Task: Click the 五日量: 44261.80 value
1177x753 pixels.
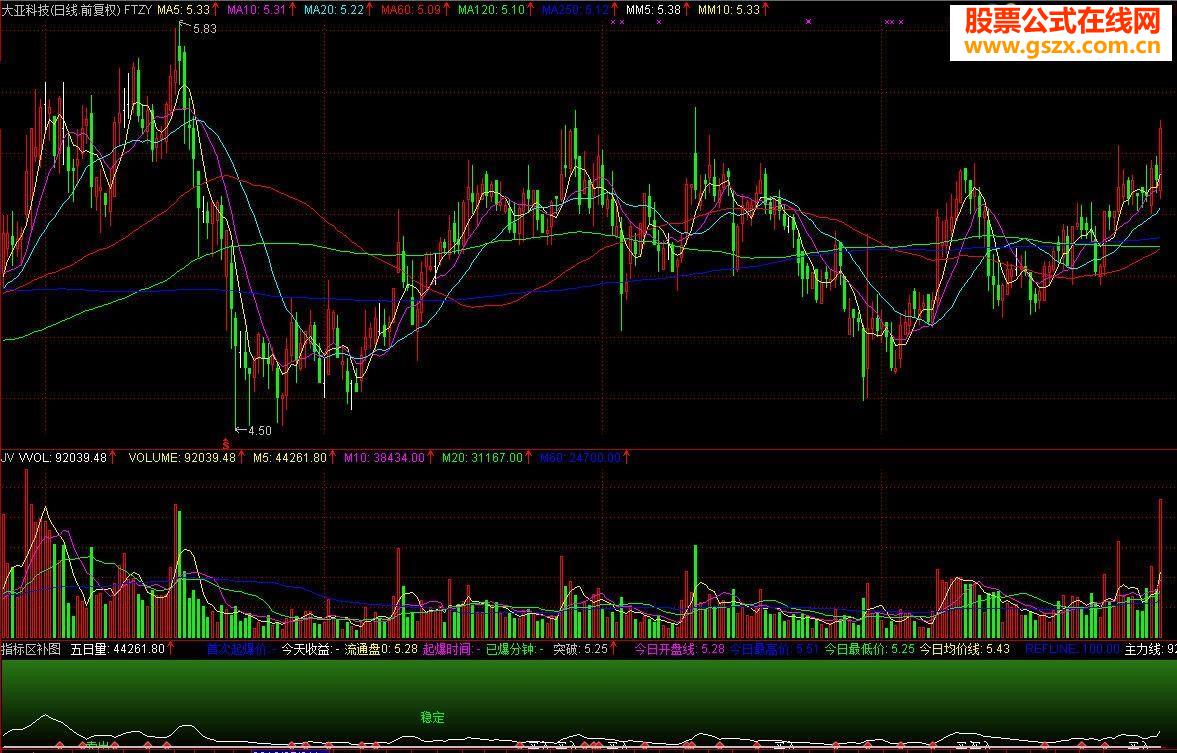Action: click(x=118, y=649)
